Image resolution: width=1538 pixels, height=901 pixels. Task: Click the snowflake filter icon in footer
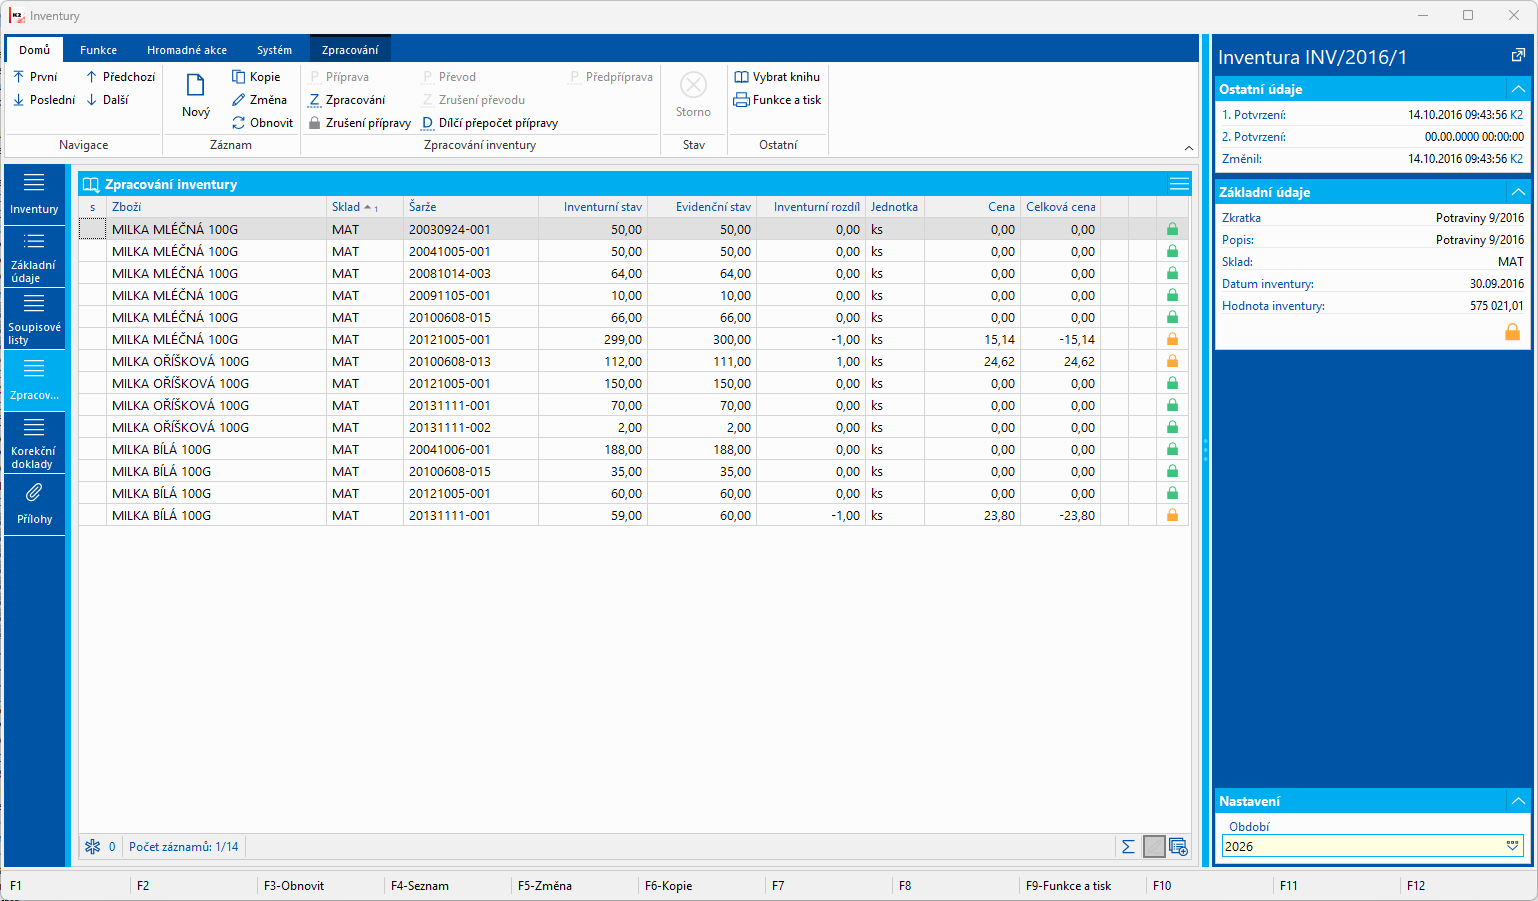point(92,847)
